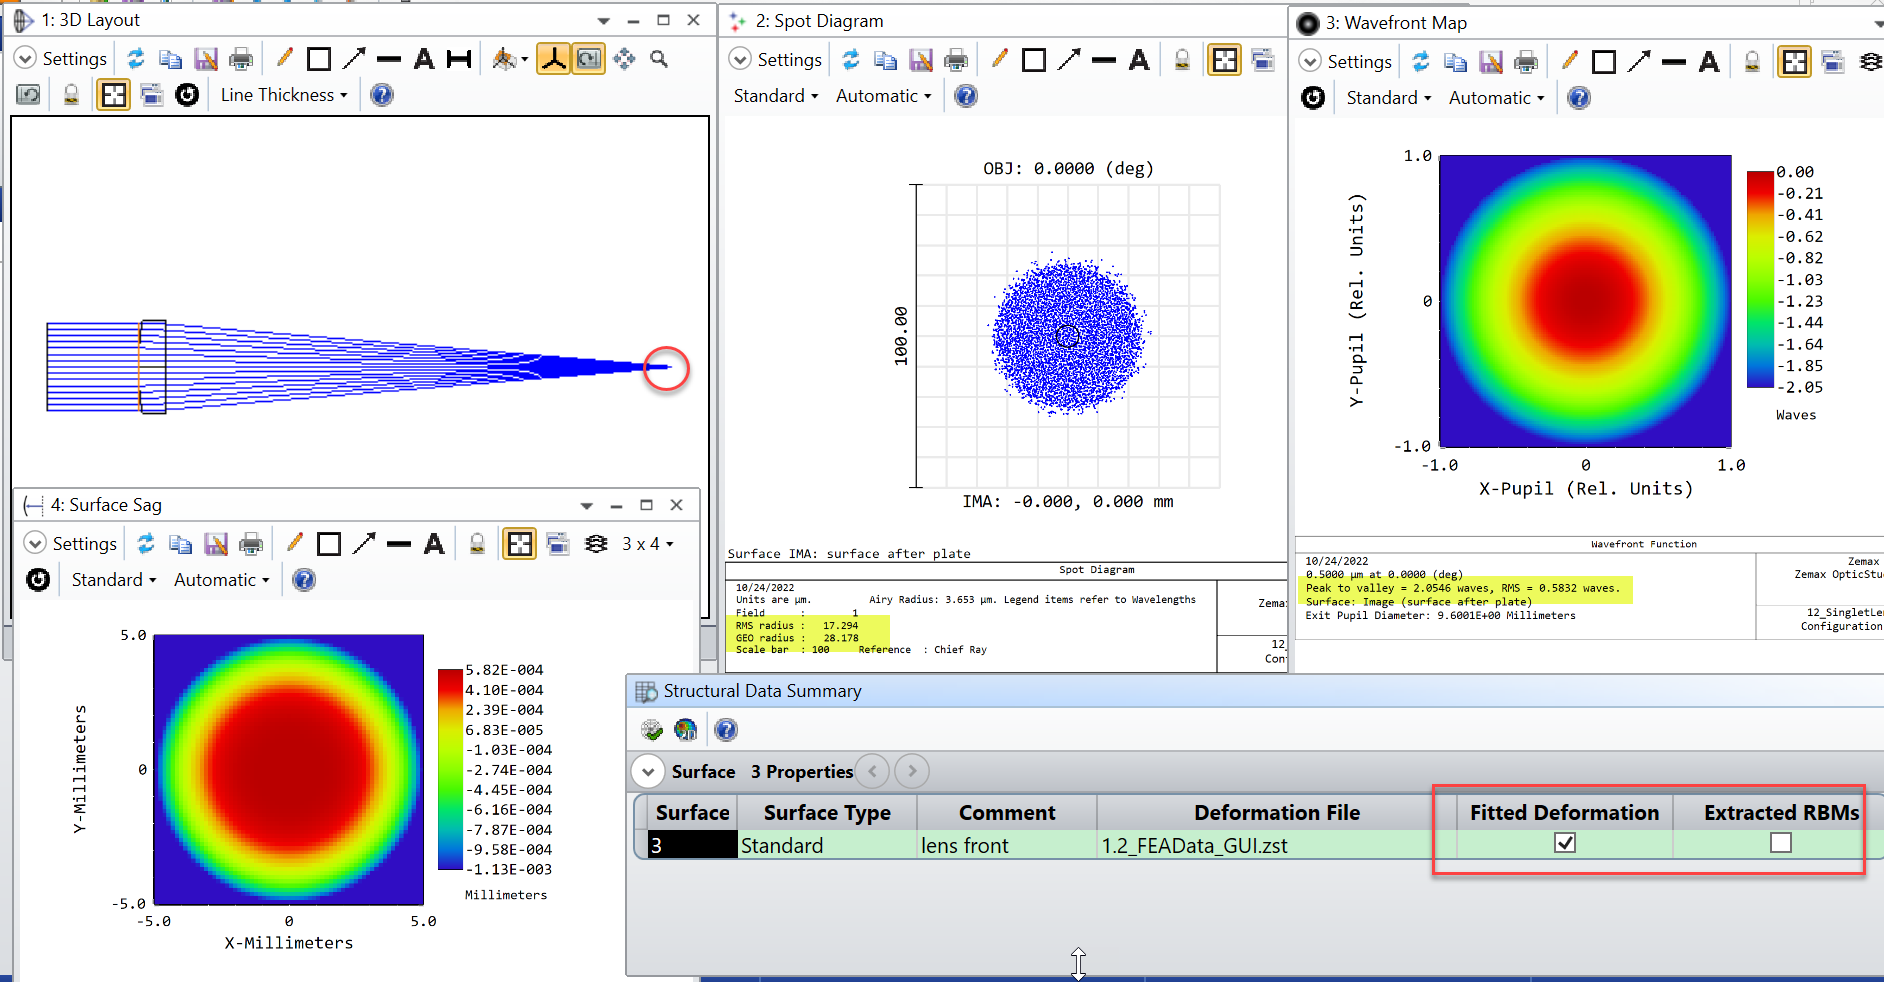Select the pencil annotation tool in 3D Layout
The width and height of the screenshot is (1884, 982).
pos(284,59)
